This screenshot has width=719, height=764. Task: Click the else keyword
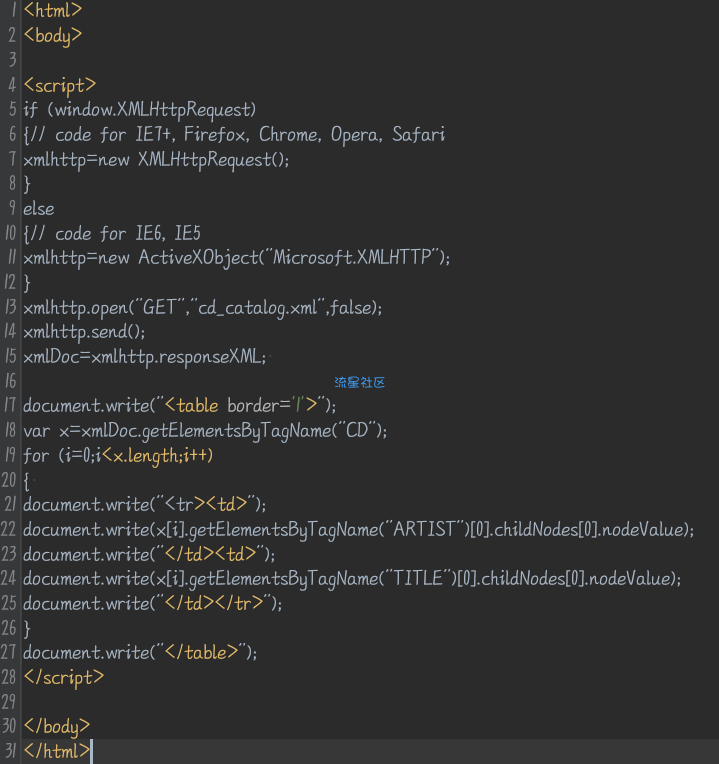click(x=38, y=208)
